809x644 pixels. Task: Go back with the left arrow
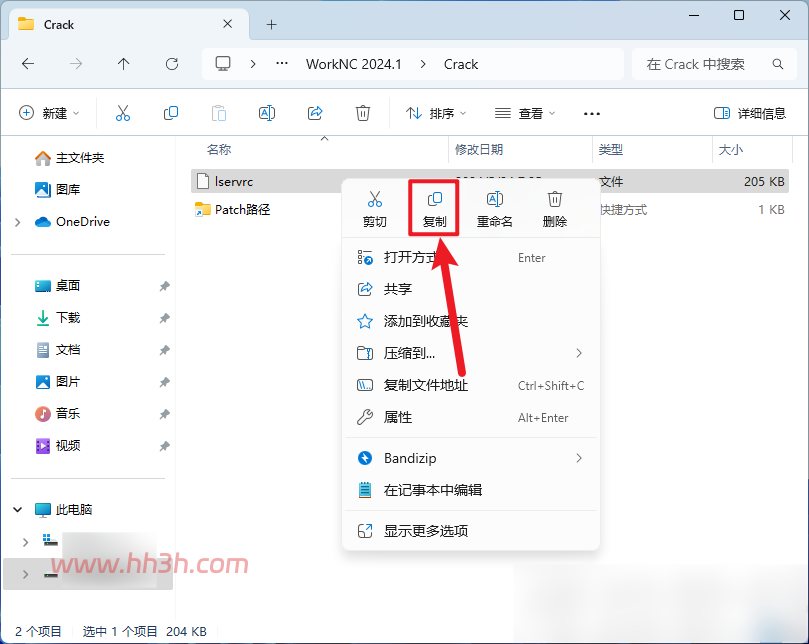(28, 64)
